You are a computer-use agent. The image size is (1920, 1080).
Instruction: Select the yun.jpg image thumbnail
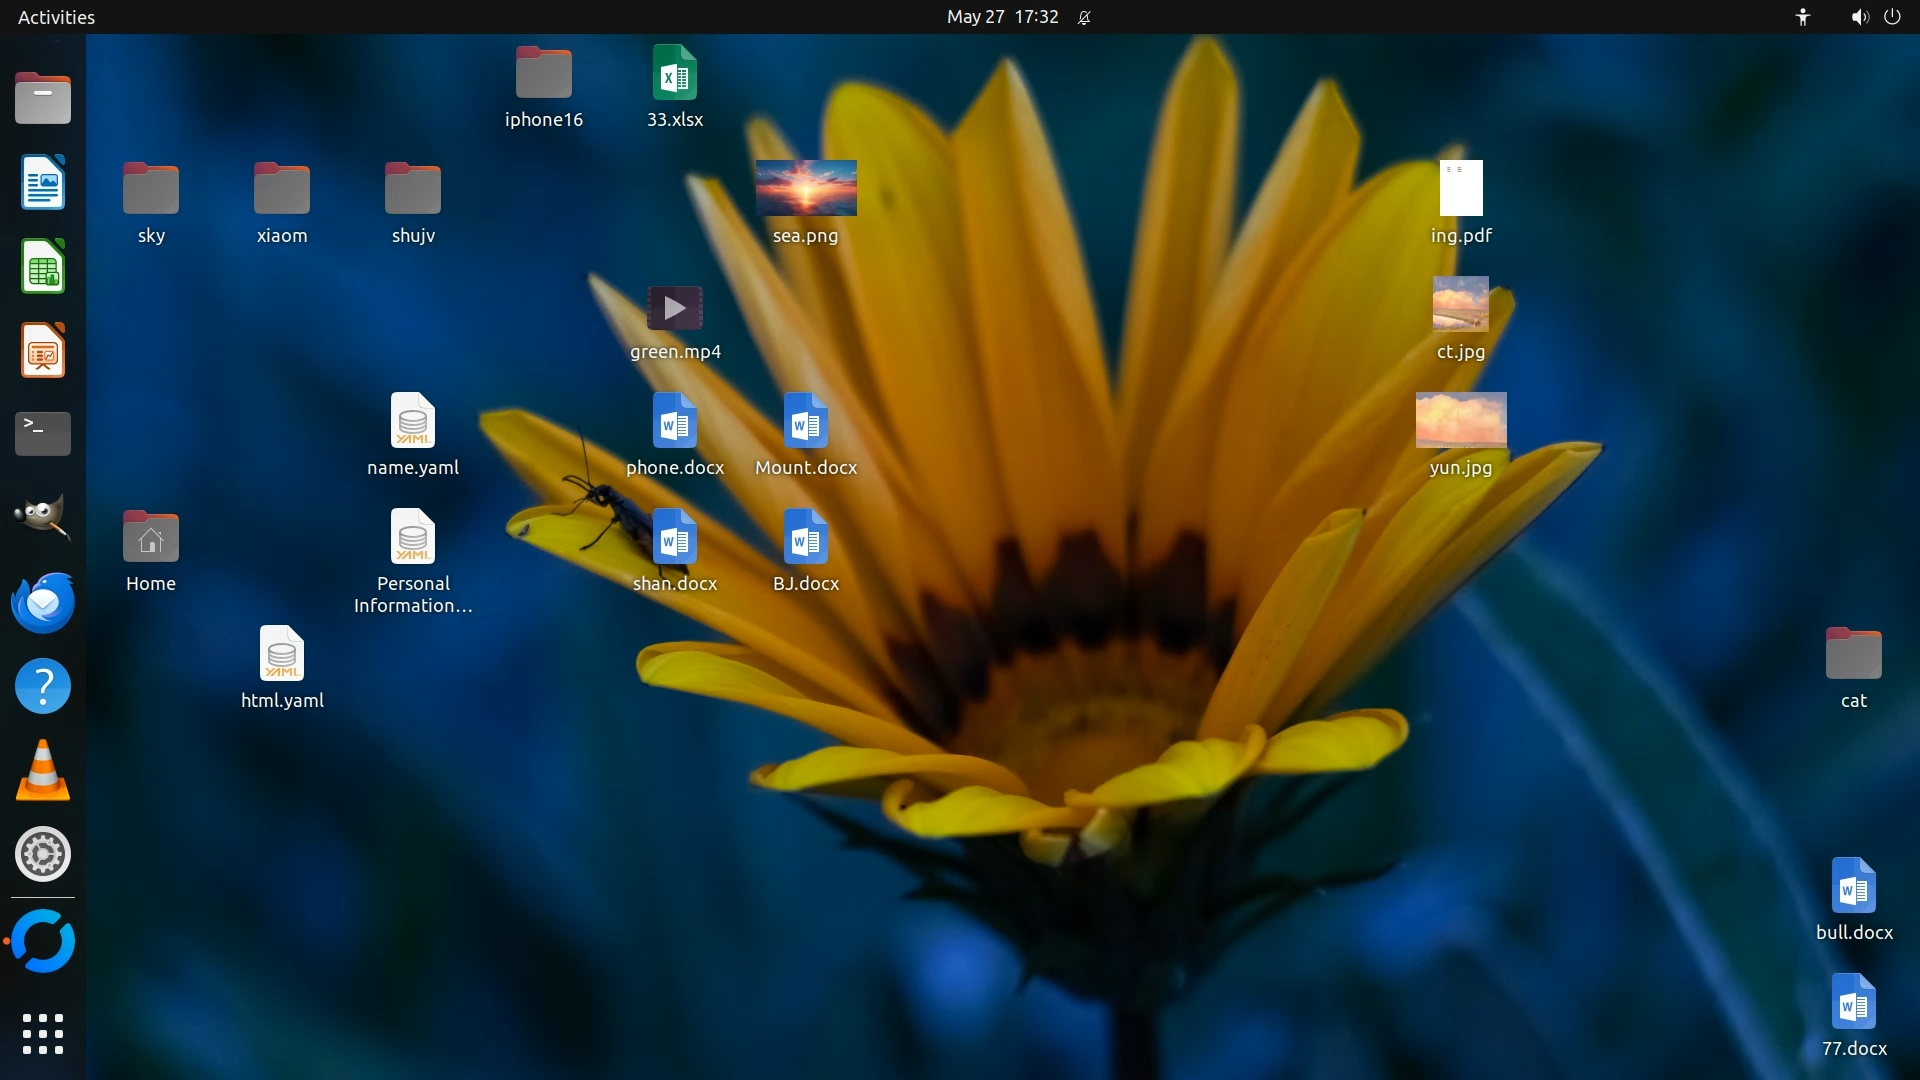1461,420
